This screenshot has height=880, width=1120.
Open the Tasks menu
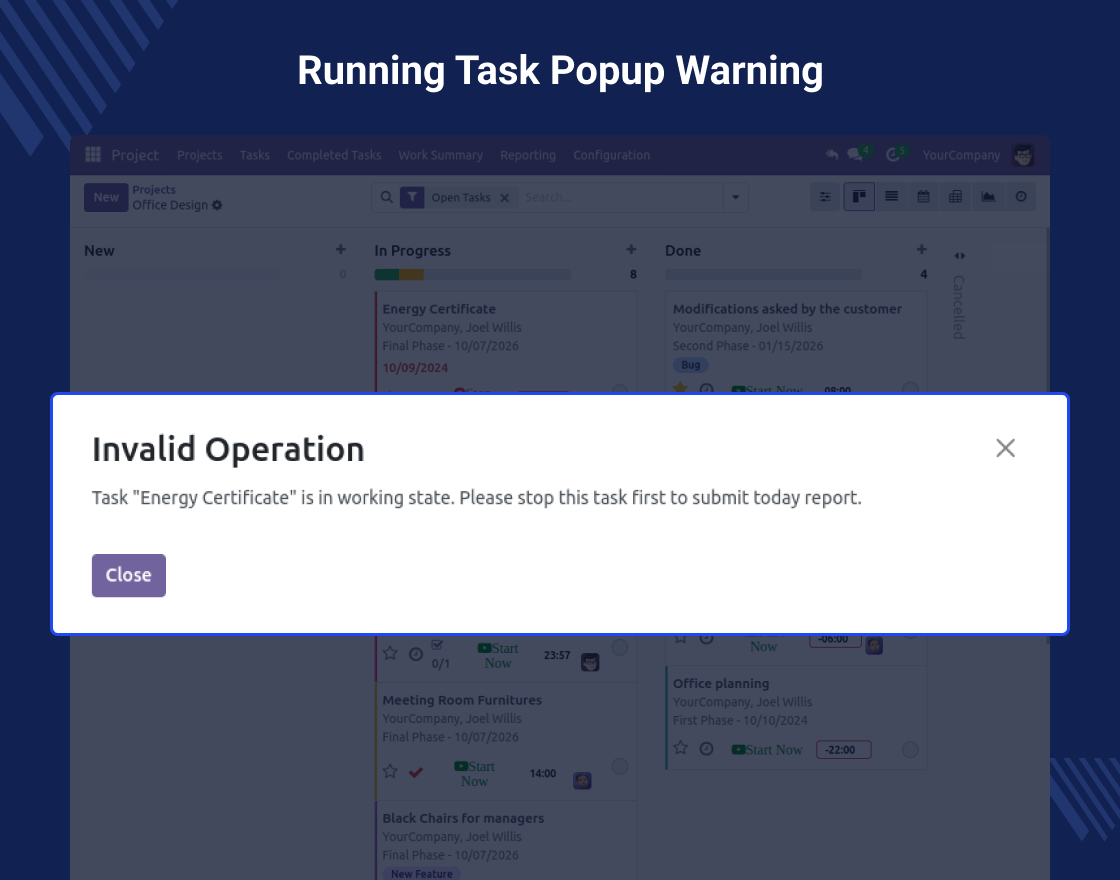[254, 155]
